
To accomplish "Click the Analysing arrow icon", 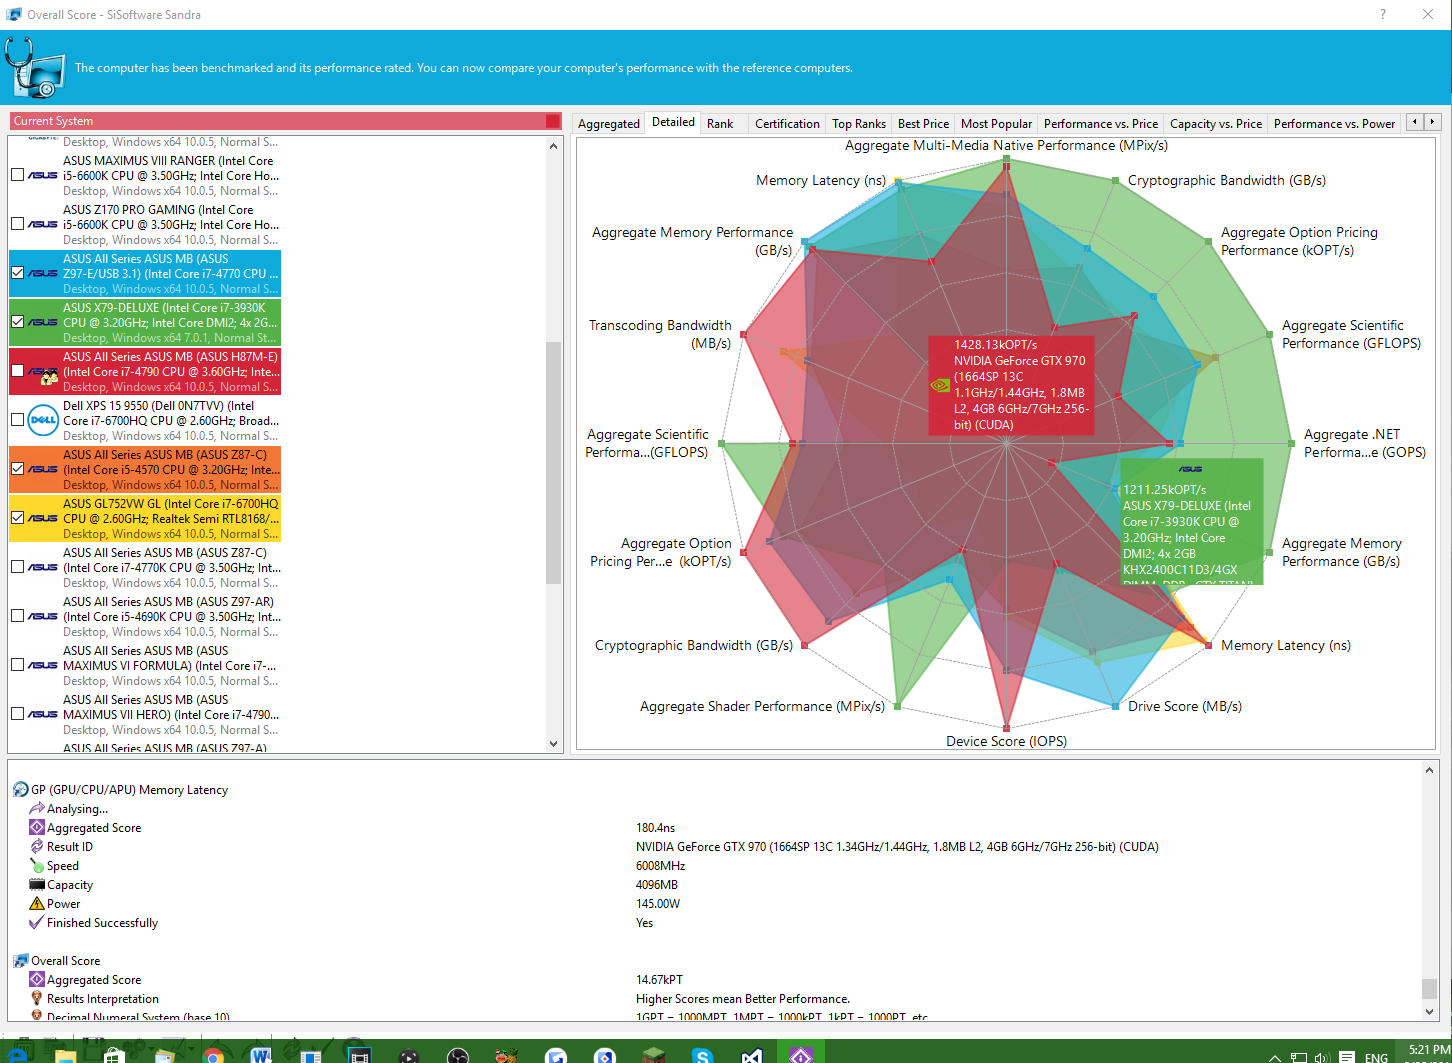I will click(x=37, y=808).
